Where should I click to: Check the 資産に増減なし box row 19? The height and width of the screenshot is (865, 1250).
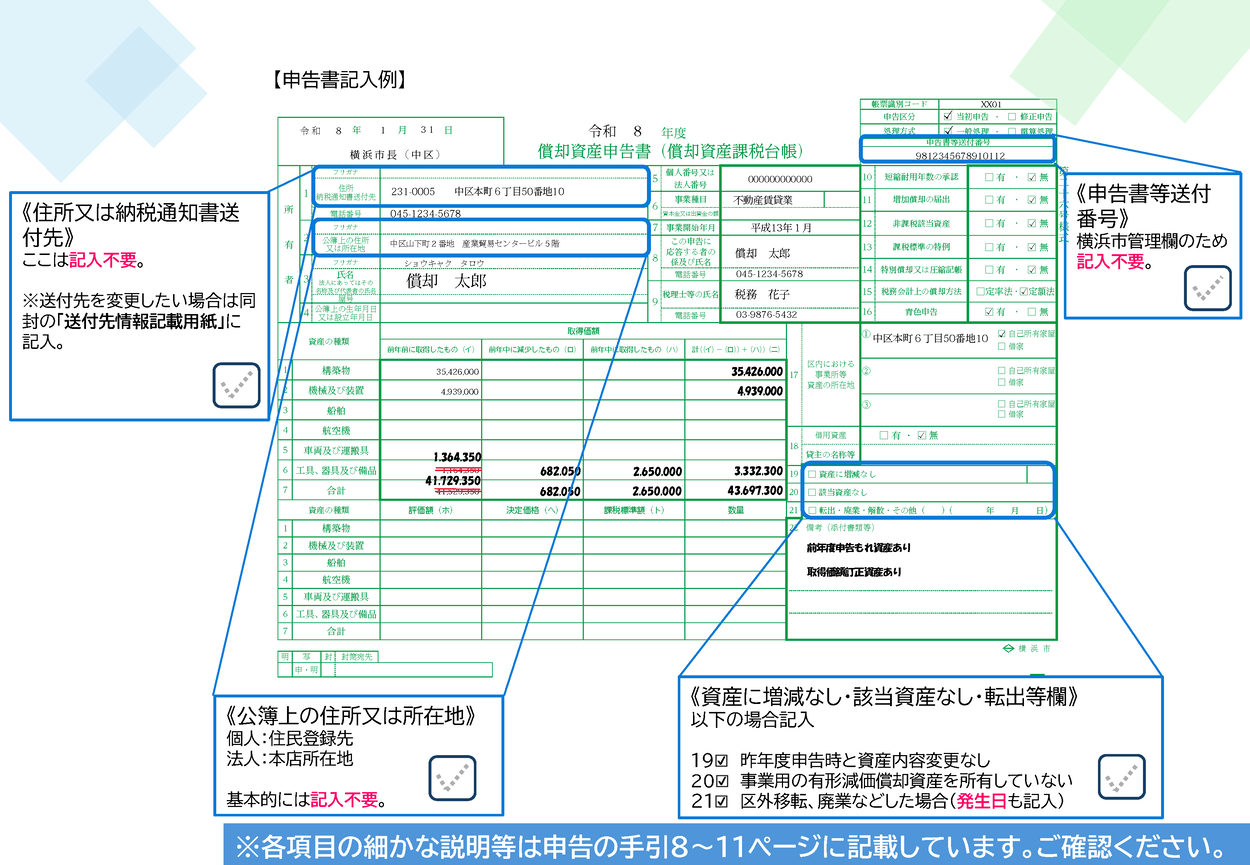tap(812, 473)
